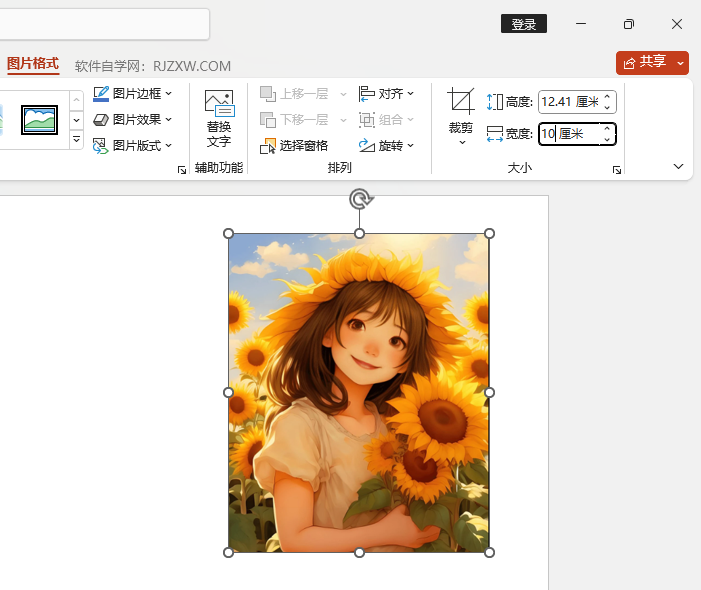Decrease width with the down stepper
Viewport: 701px width, 590px height.
[x=607, y=139]
